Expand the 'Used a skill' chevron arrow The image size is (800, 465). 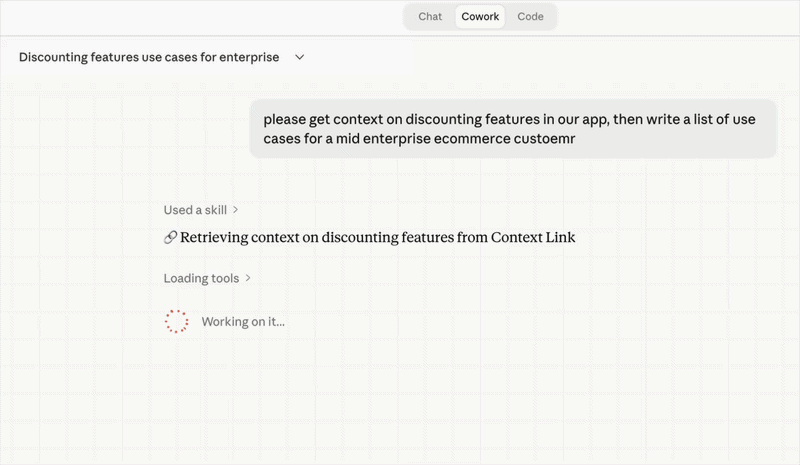coord(236,210)
